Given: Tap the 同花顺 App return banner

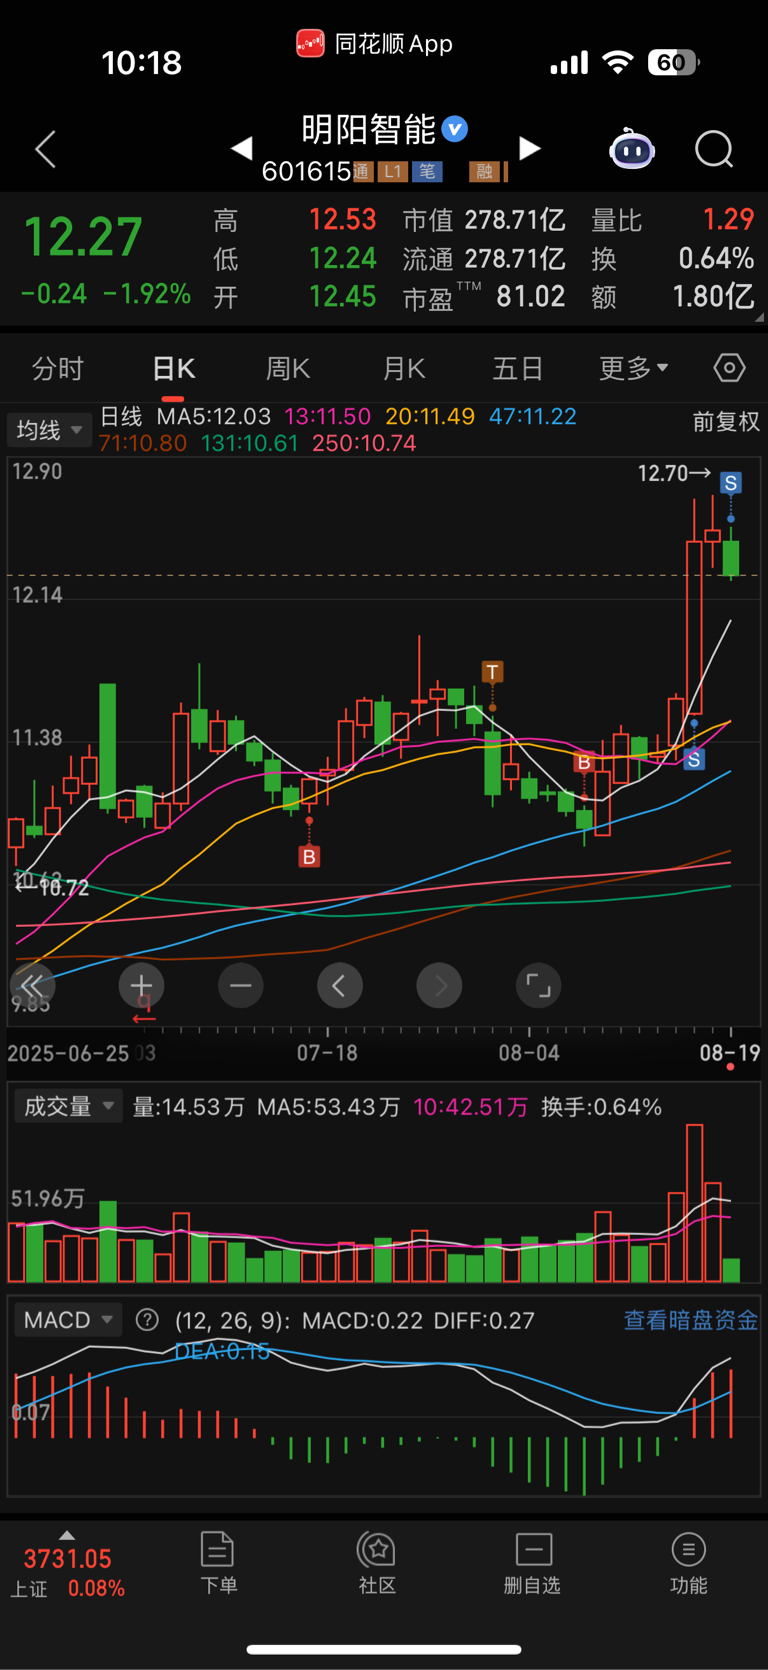Looking at the screenshot, I should click(x=375, y=44).
